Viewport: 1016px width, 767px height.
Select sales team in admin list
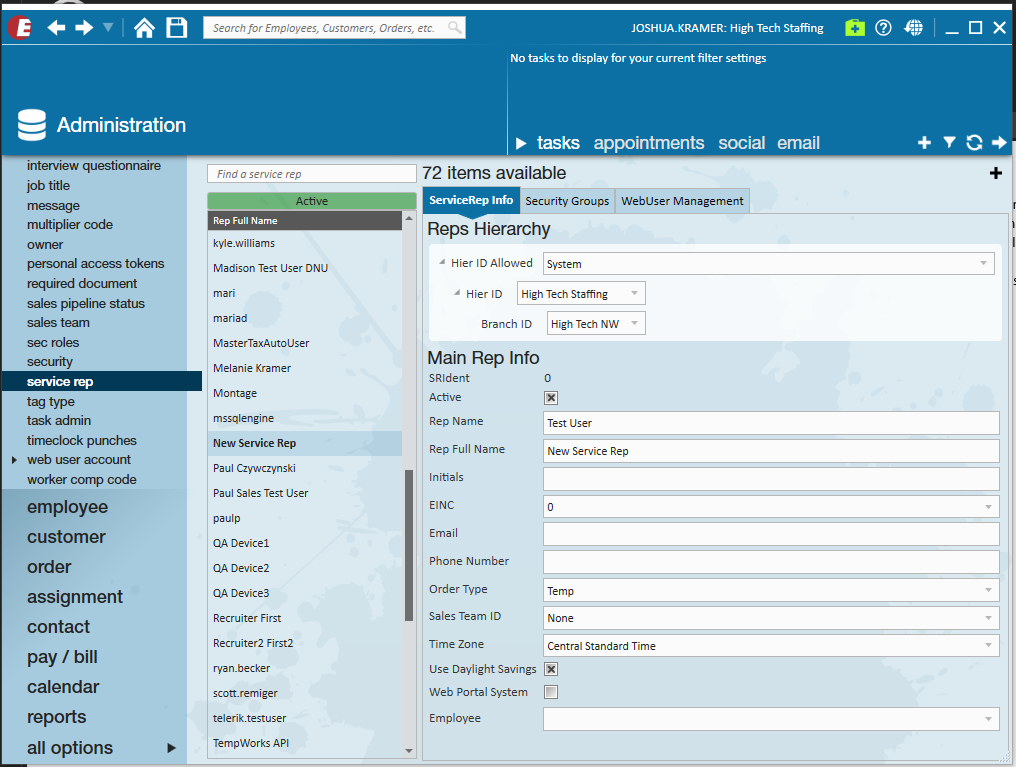58,323
